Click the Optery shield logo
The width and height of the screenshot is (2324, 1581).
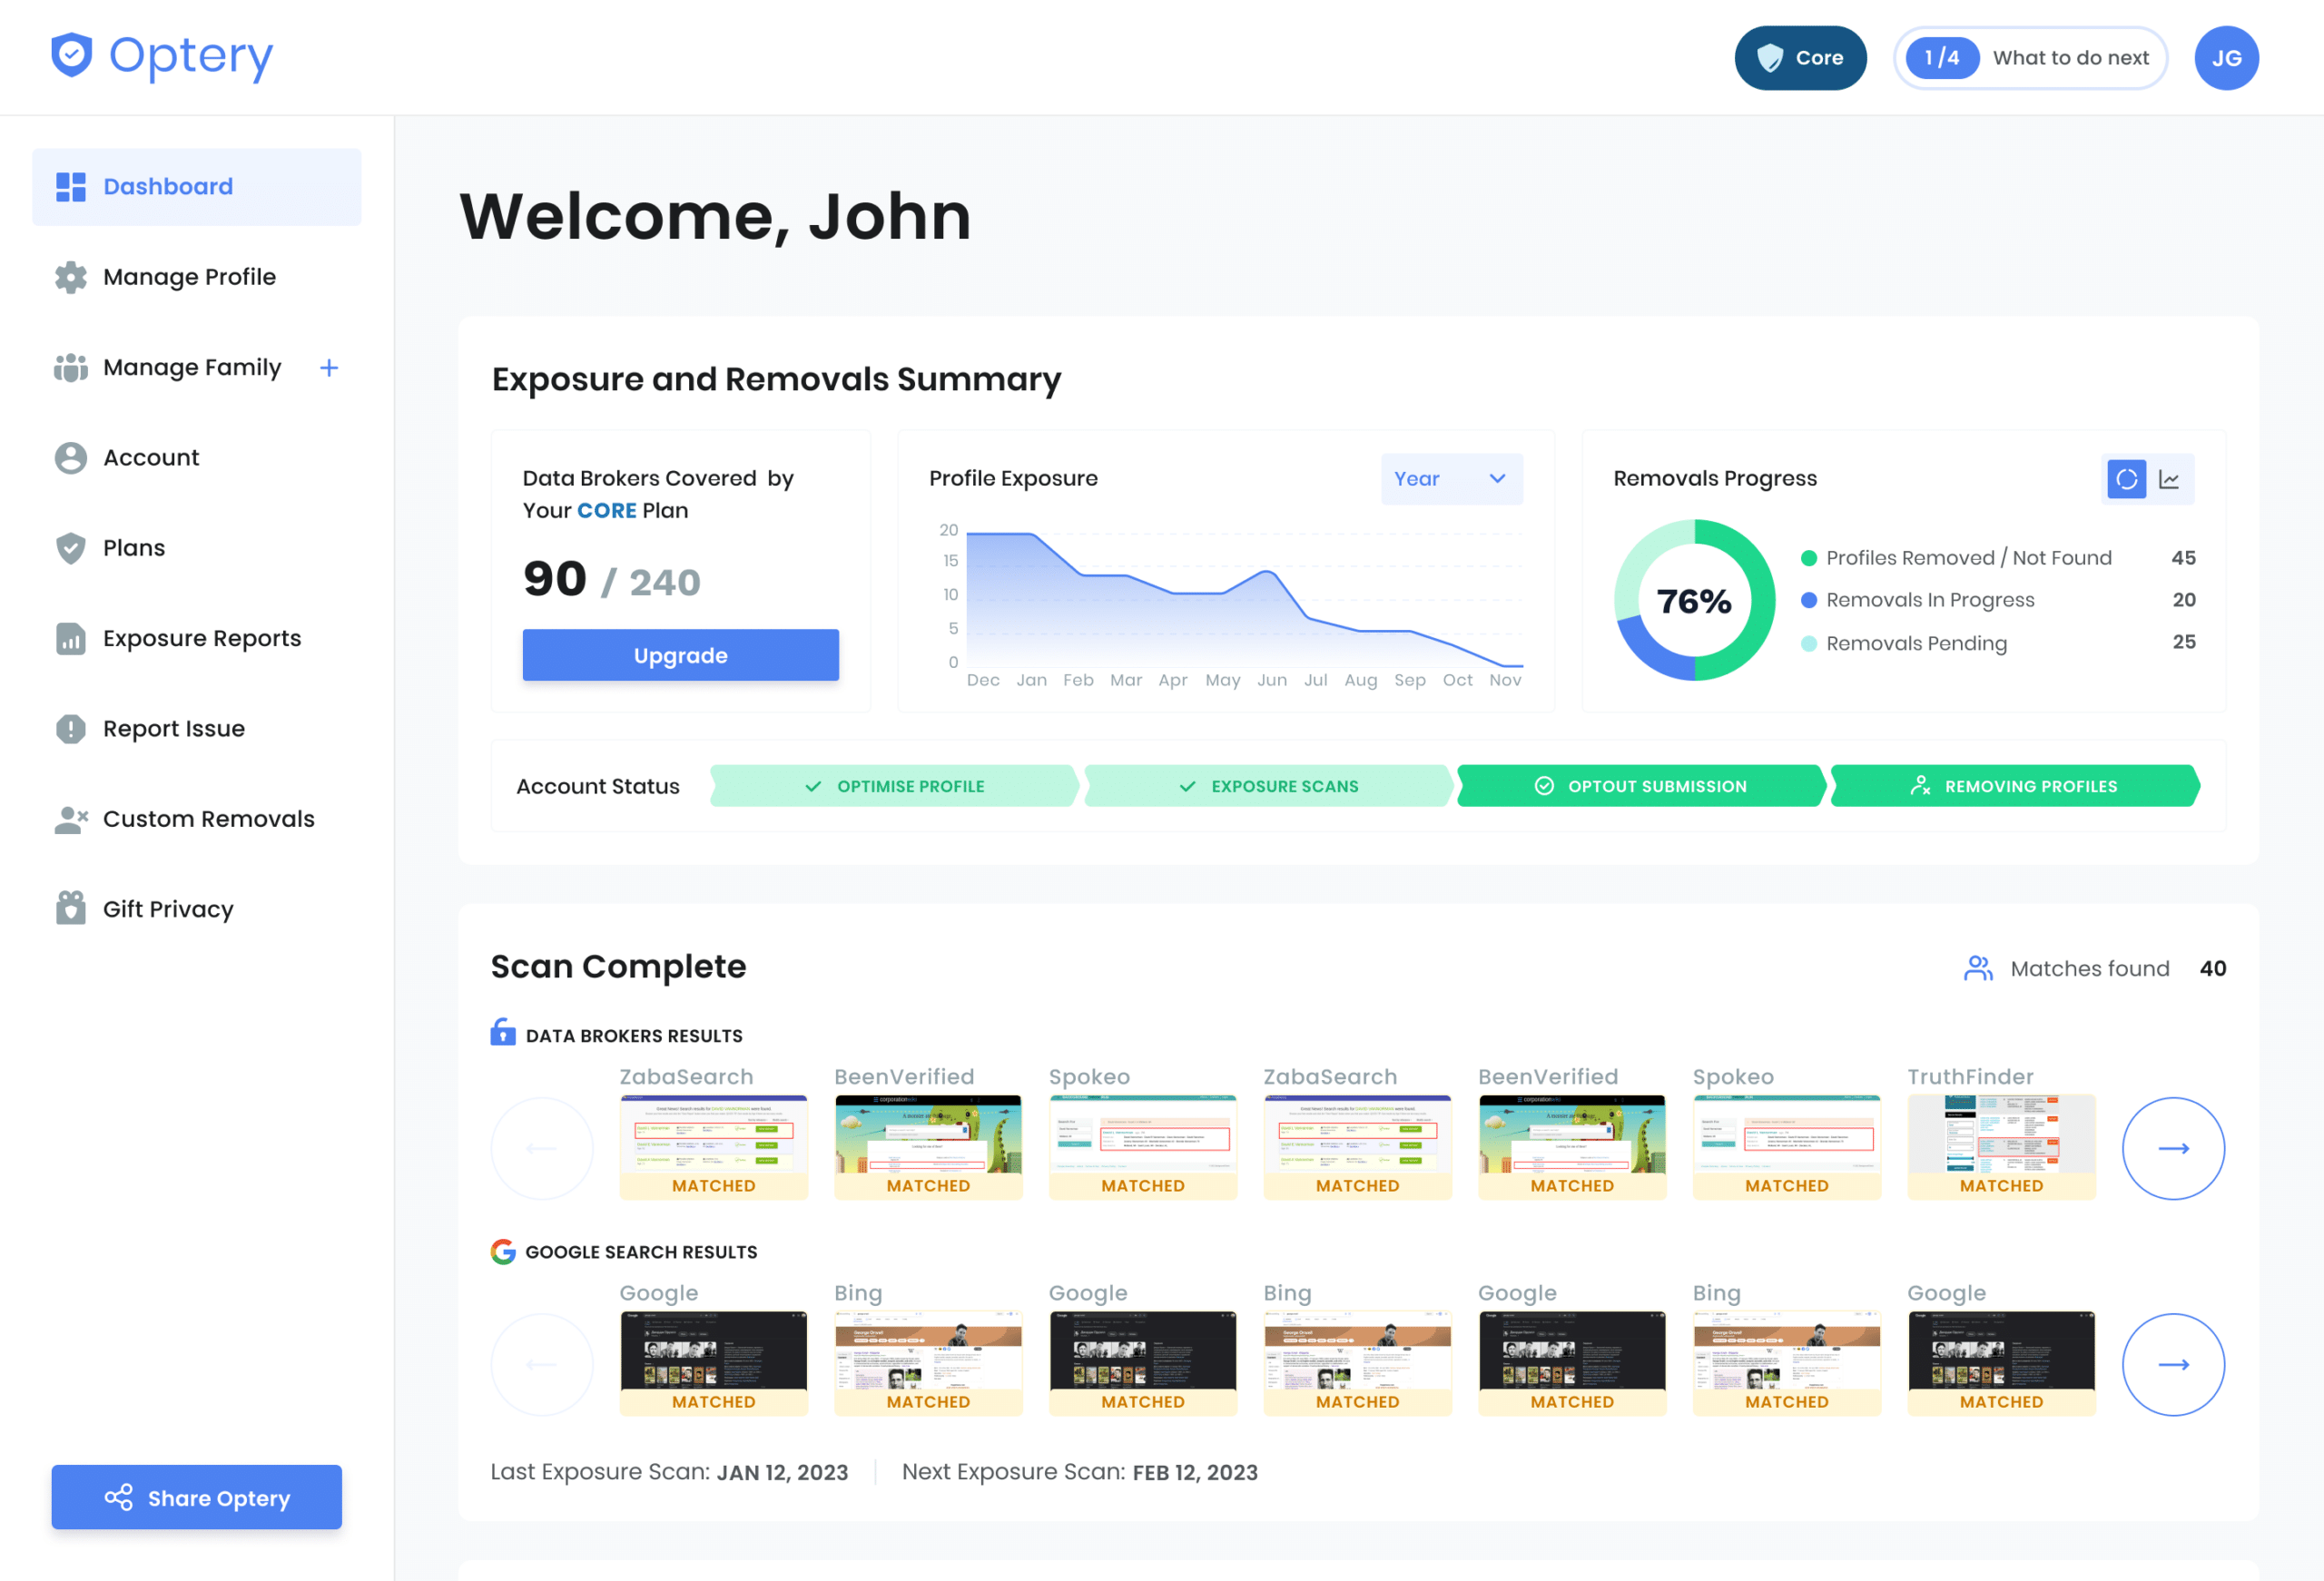pos(71,55)
